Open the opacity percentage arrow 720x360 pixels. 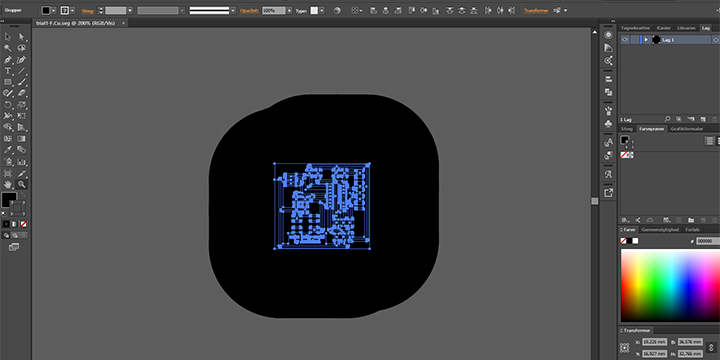(289, 10)
